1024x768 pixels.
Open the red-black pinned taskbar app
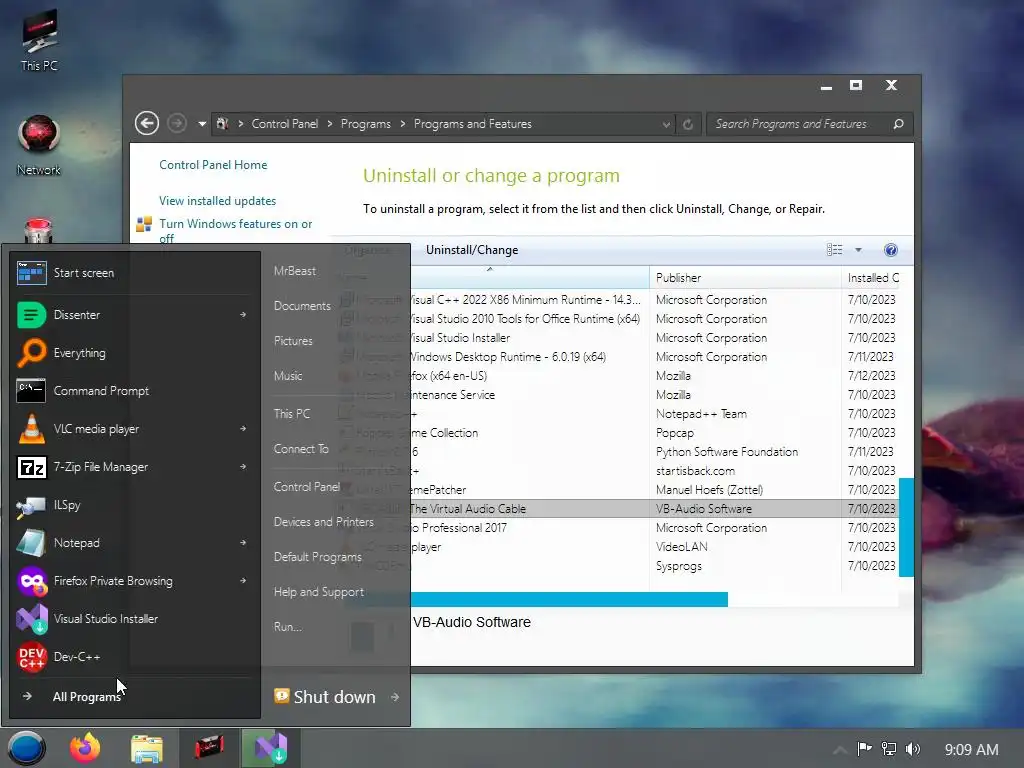click(x=209, y=748)
